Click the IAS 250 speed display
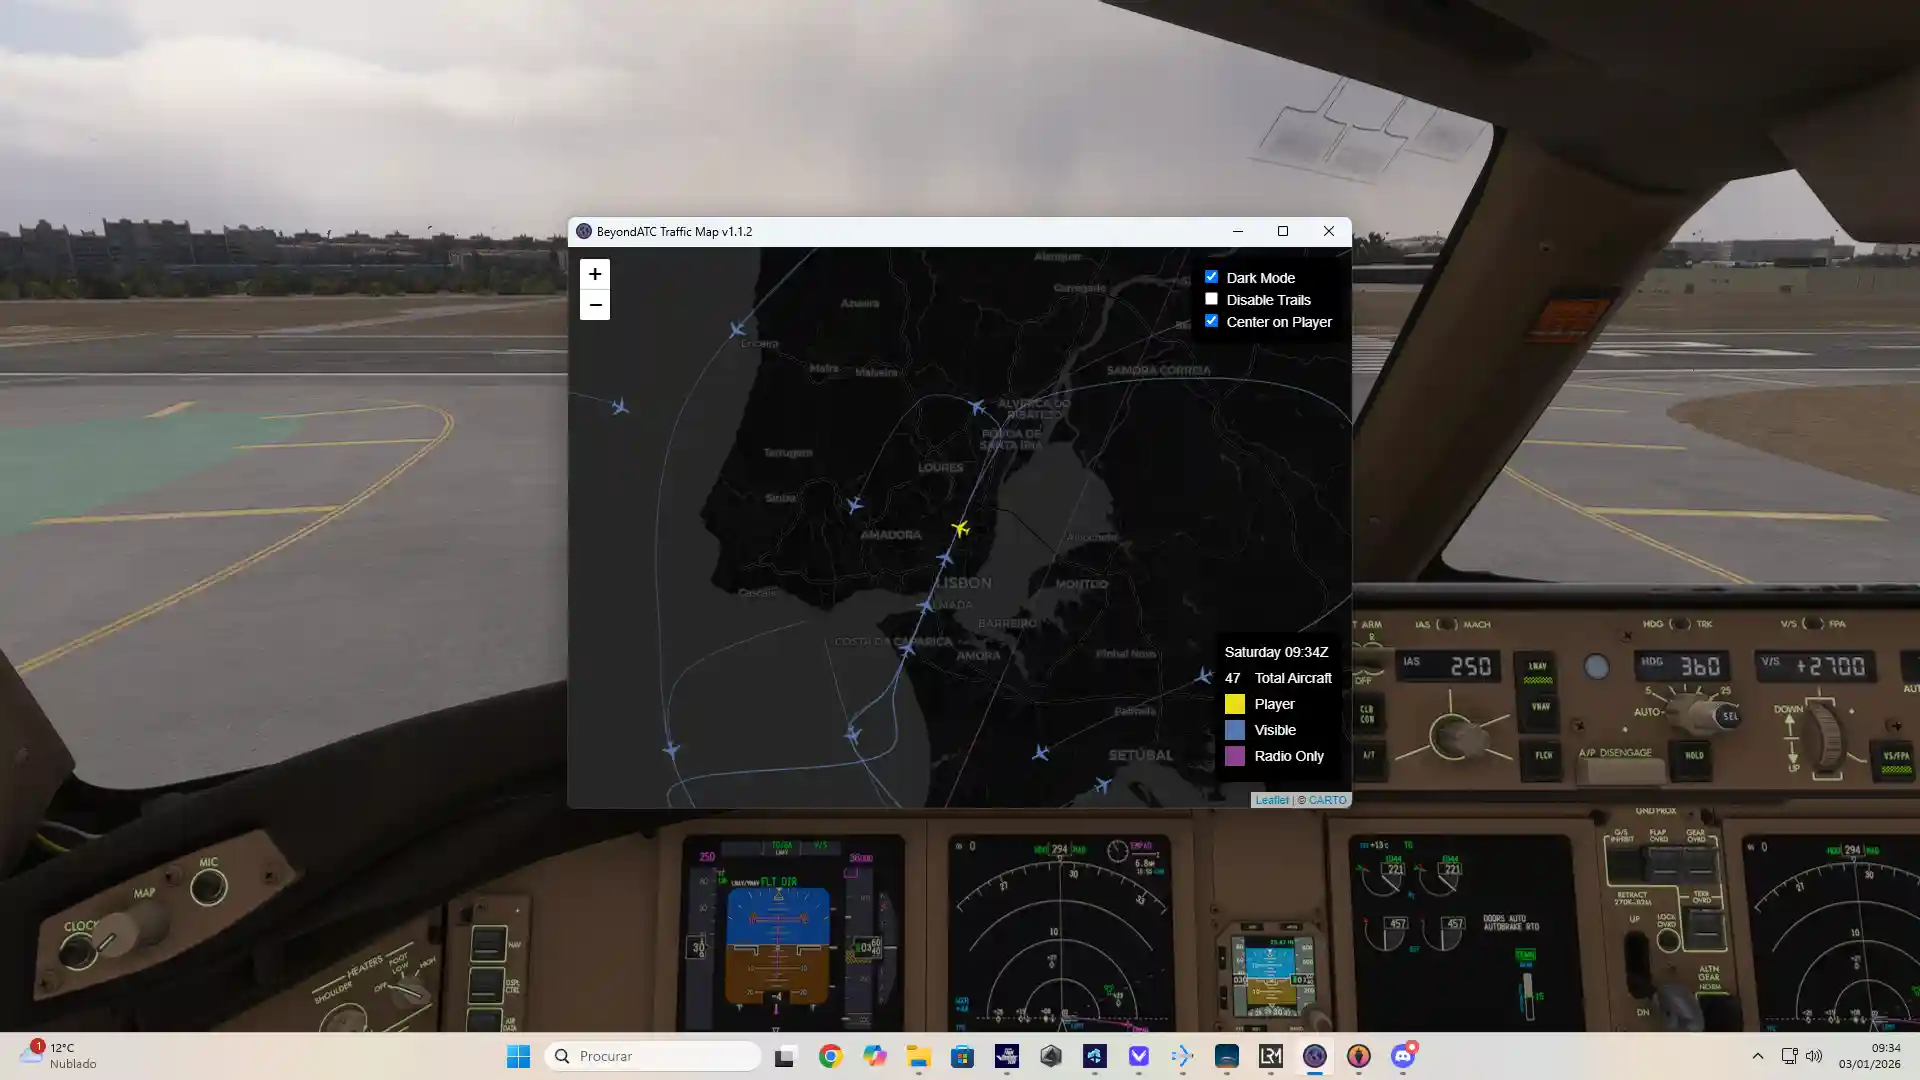 (1448, 666)
